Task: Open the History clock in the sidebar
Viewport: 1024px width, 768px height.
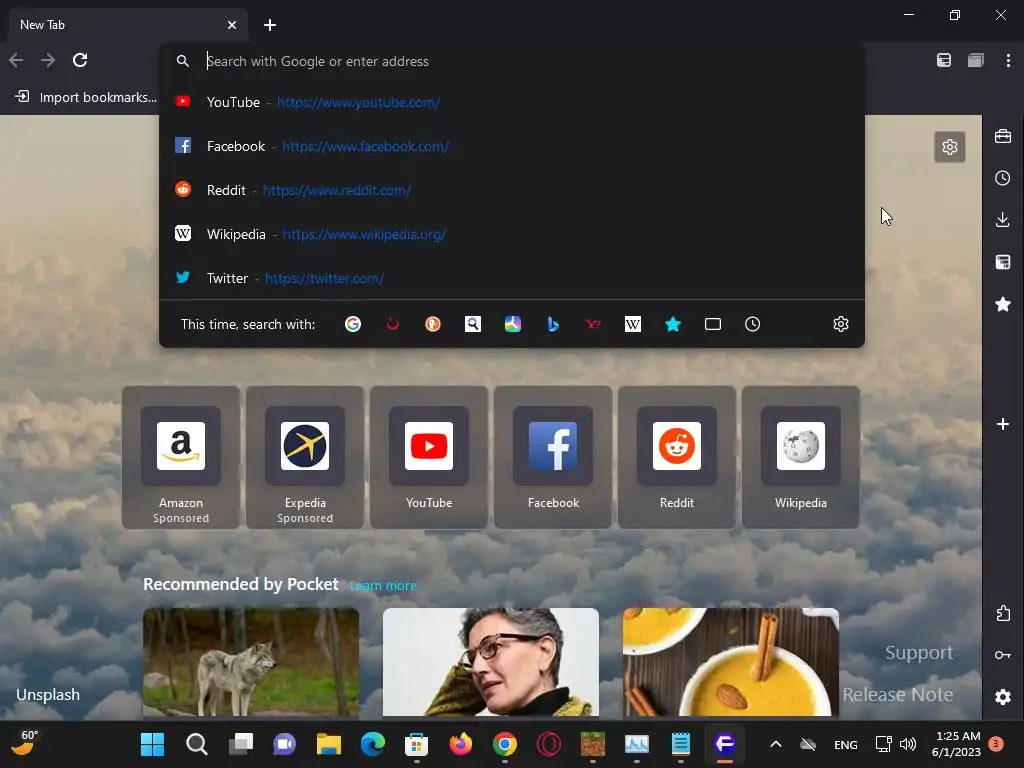Action: (x=1002, y=178)
